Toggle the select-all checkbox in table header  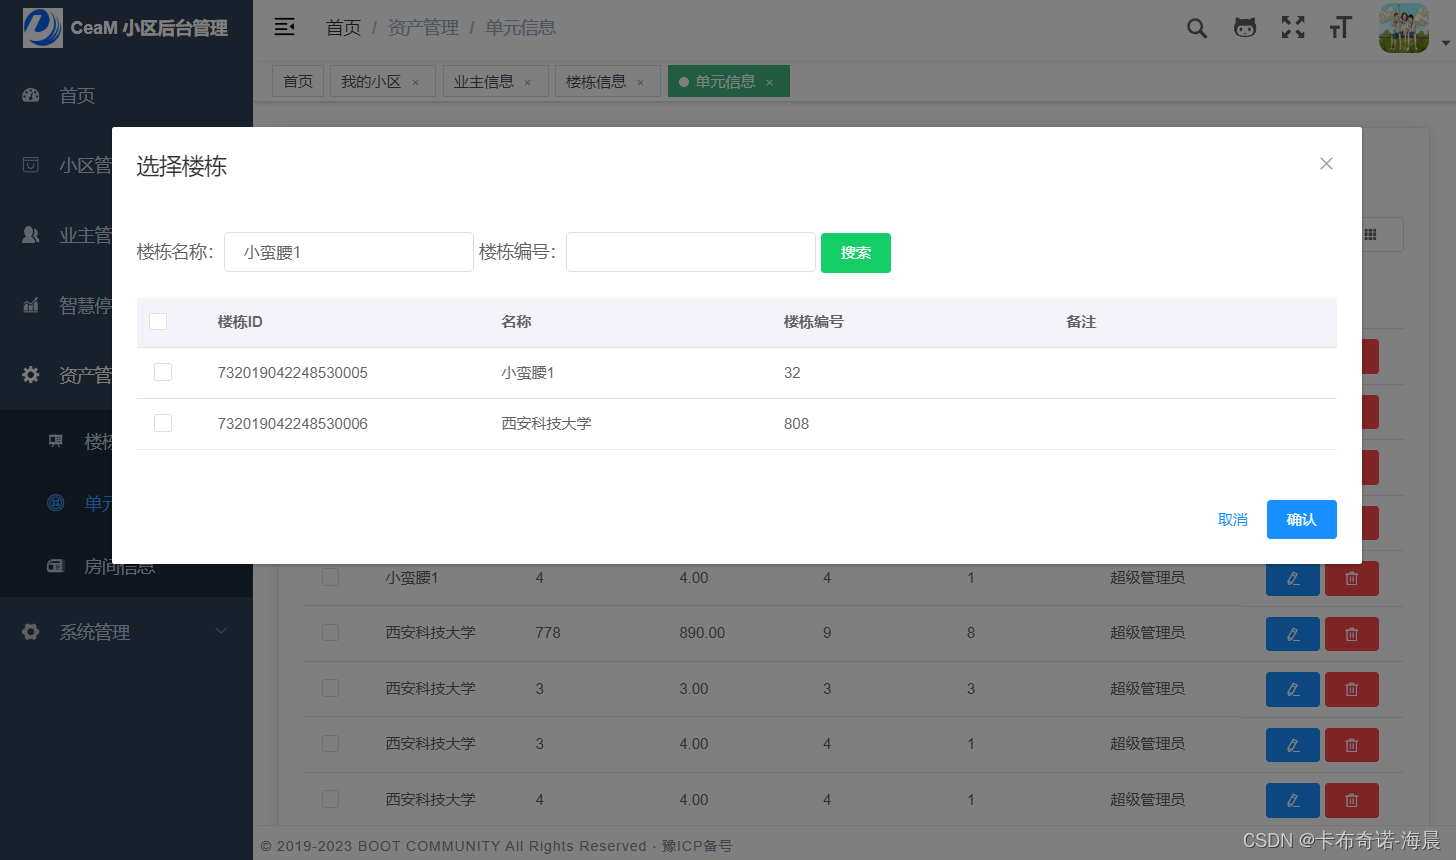pos(157,320)
